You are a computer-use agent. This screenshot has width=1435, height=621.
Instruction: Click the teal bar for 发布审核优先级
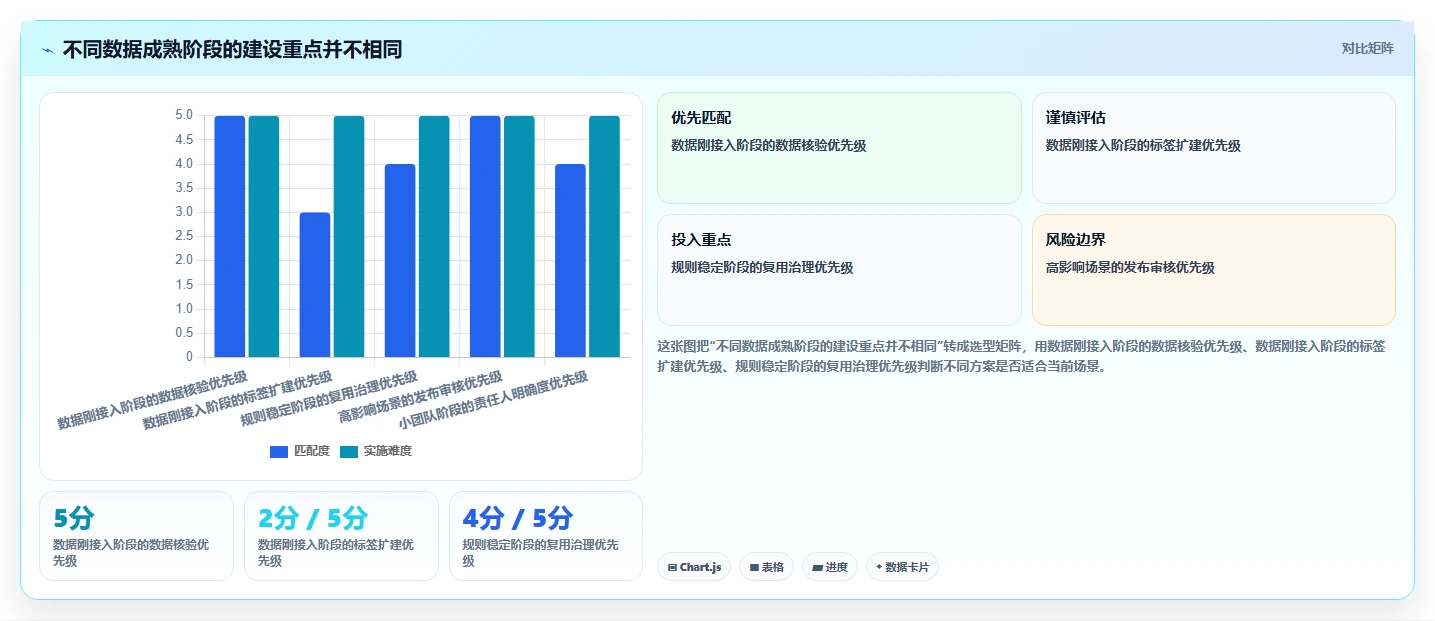click(x=519, y=236)
